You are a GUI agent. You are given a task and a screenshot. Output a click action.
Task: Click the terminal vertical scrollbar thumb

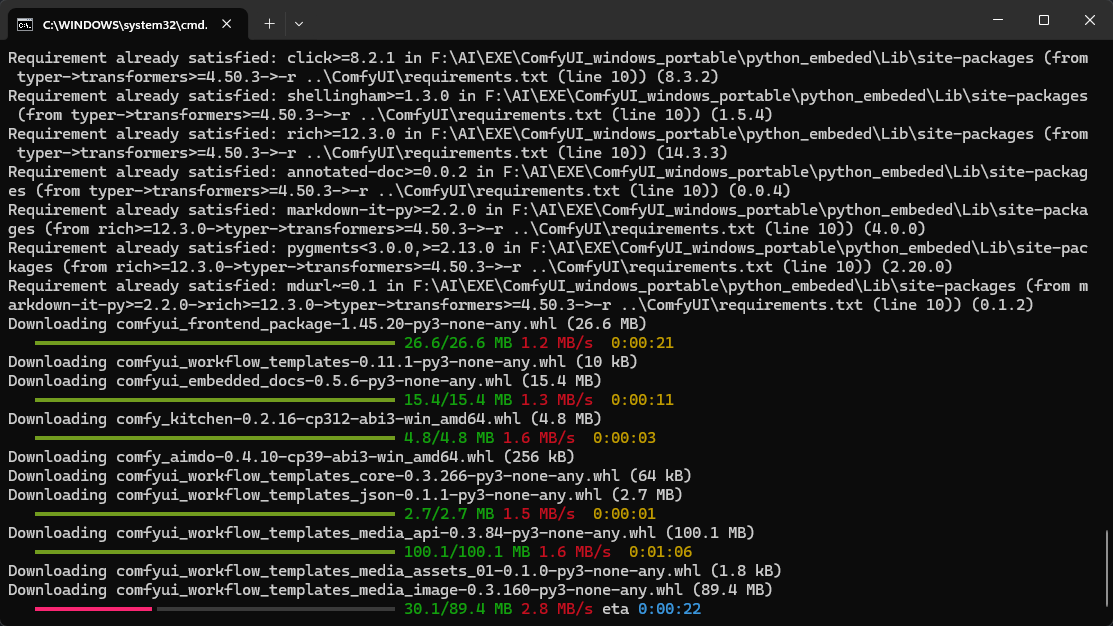point(1107,570)
